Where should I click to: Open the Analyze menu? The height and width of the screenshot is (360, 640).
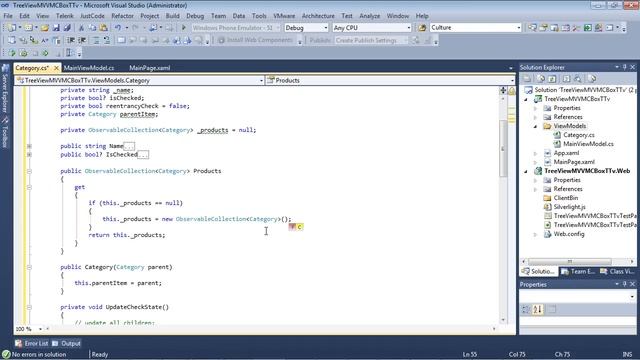[x=369, y=16]
